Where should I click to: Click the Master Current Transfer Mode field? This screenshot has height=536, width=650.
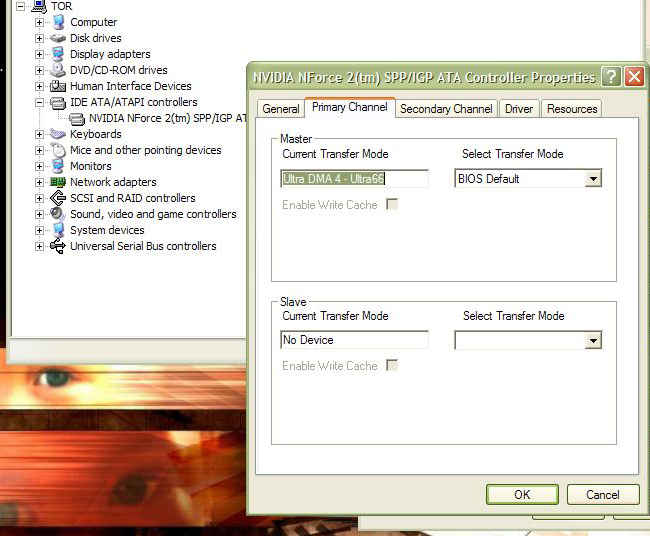click(354, 179)
